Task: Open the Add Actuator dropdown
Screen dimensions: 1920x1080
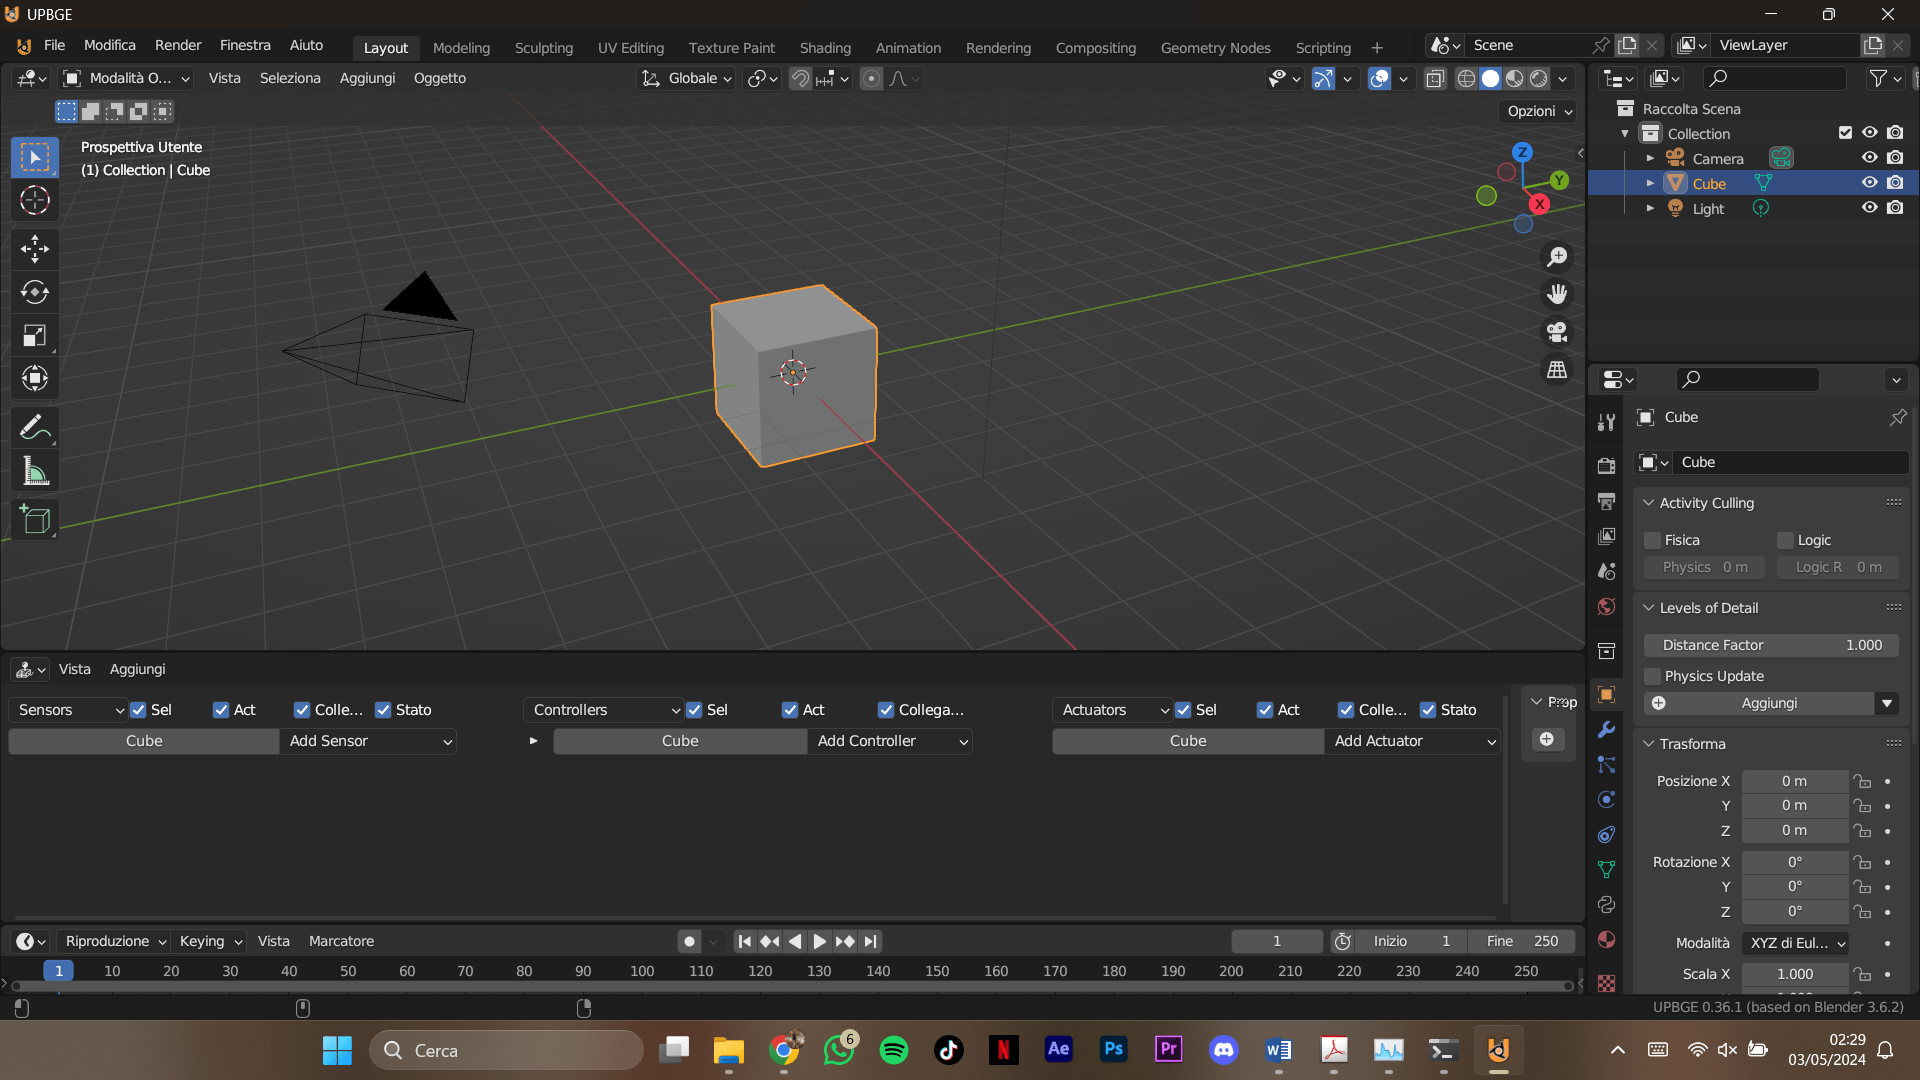Action: [x=1413, y=741]
